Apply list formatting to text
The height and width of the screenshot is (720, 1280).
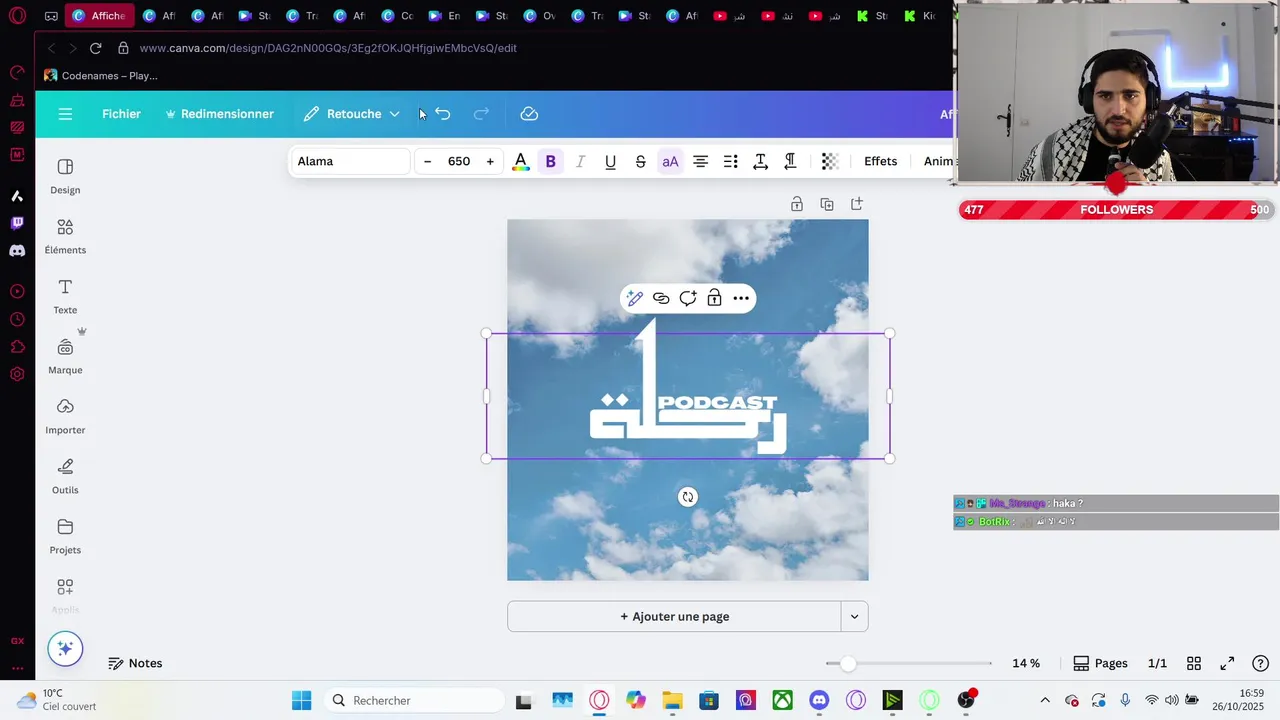[x=730, y=161]
